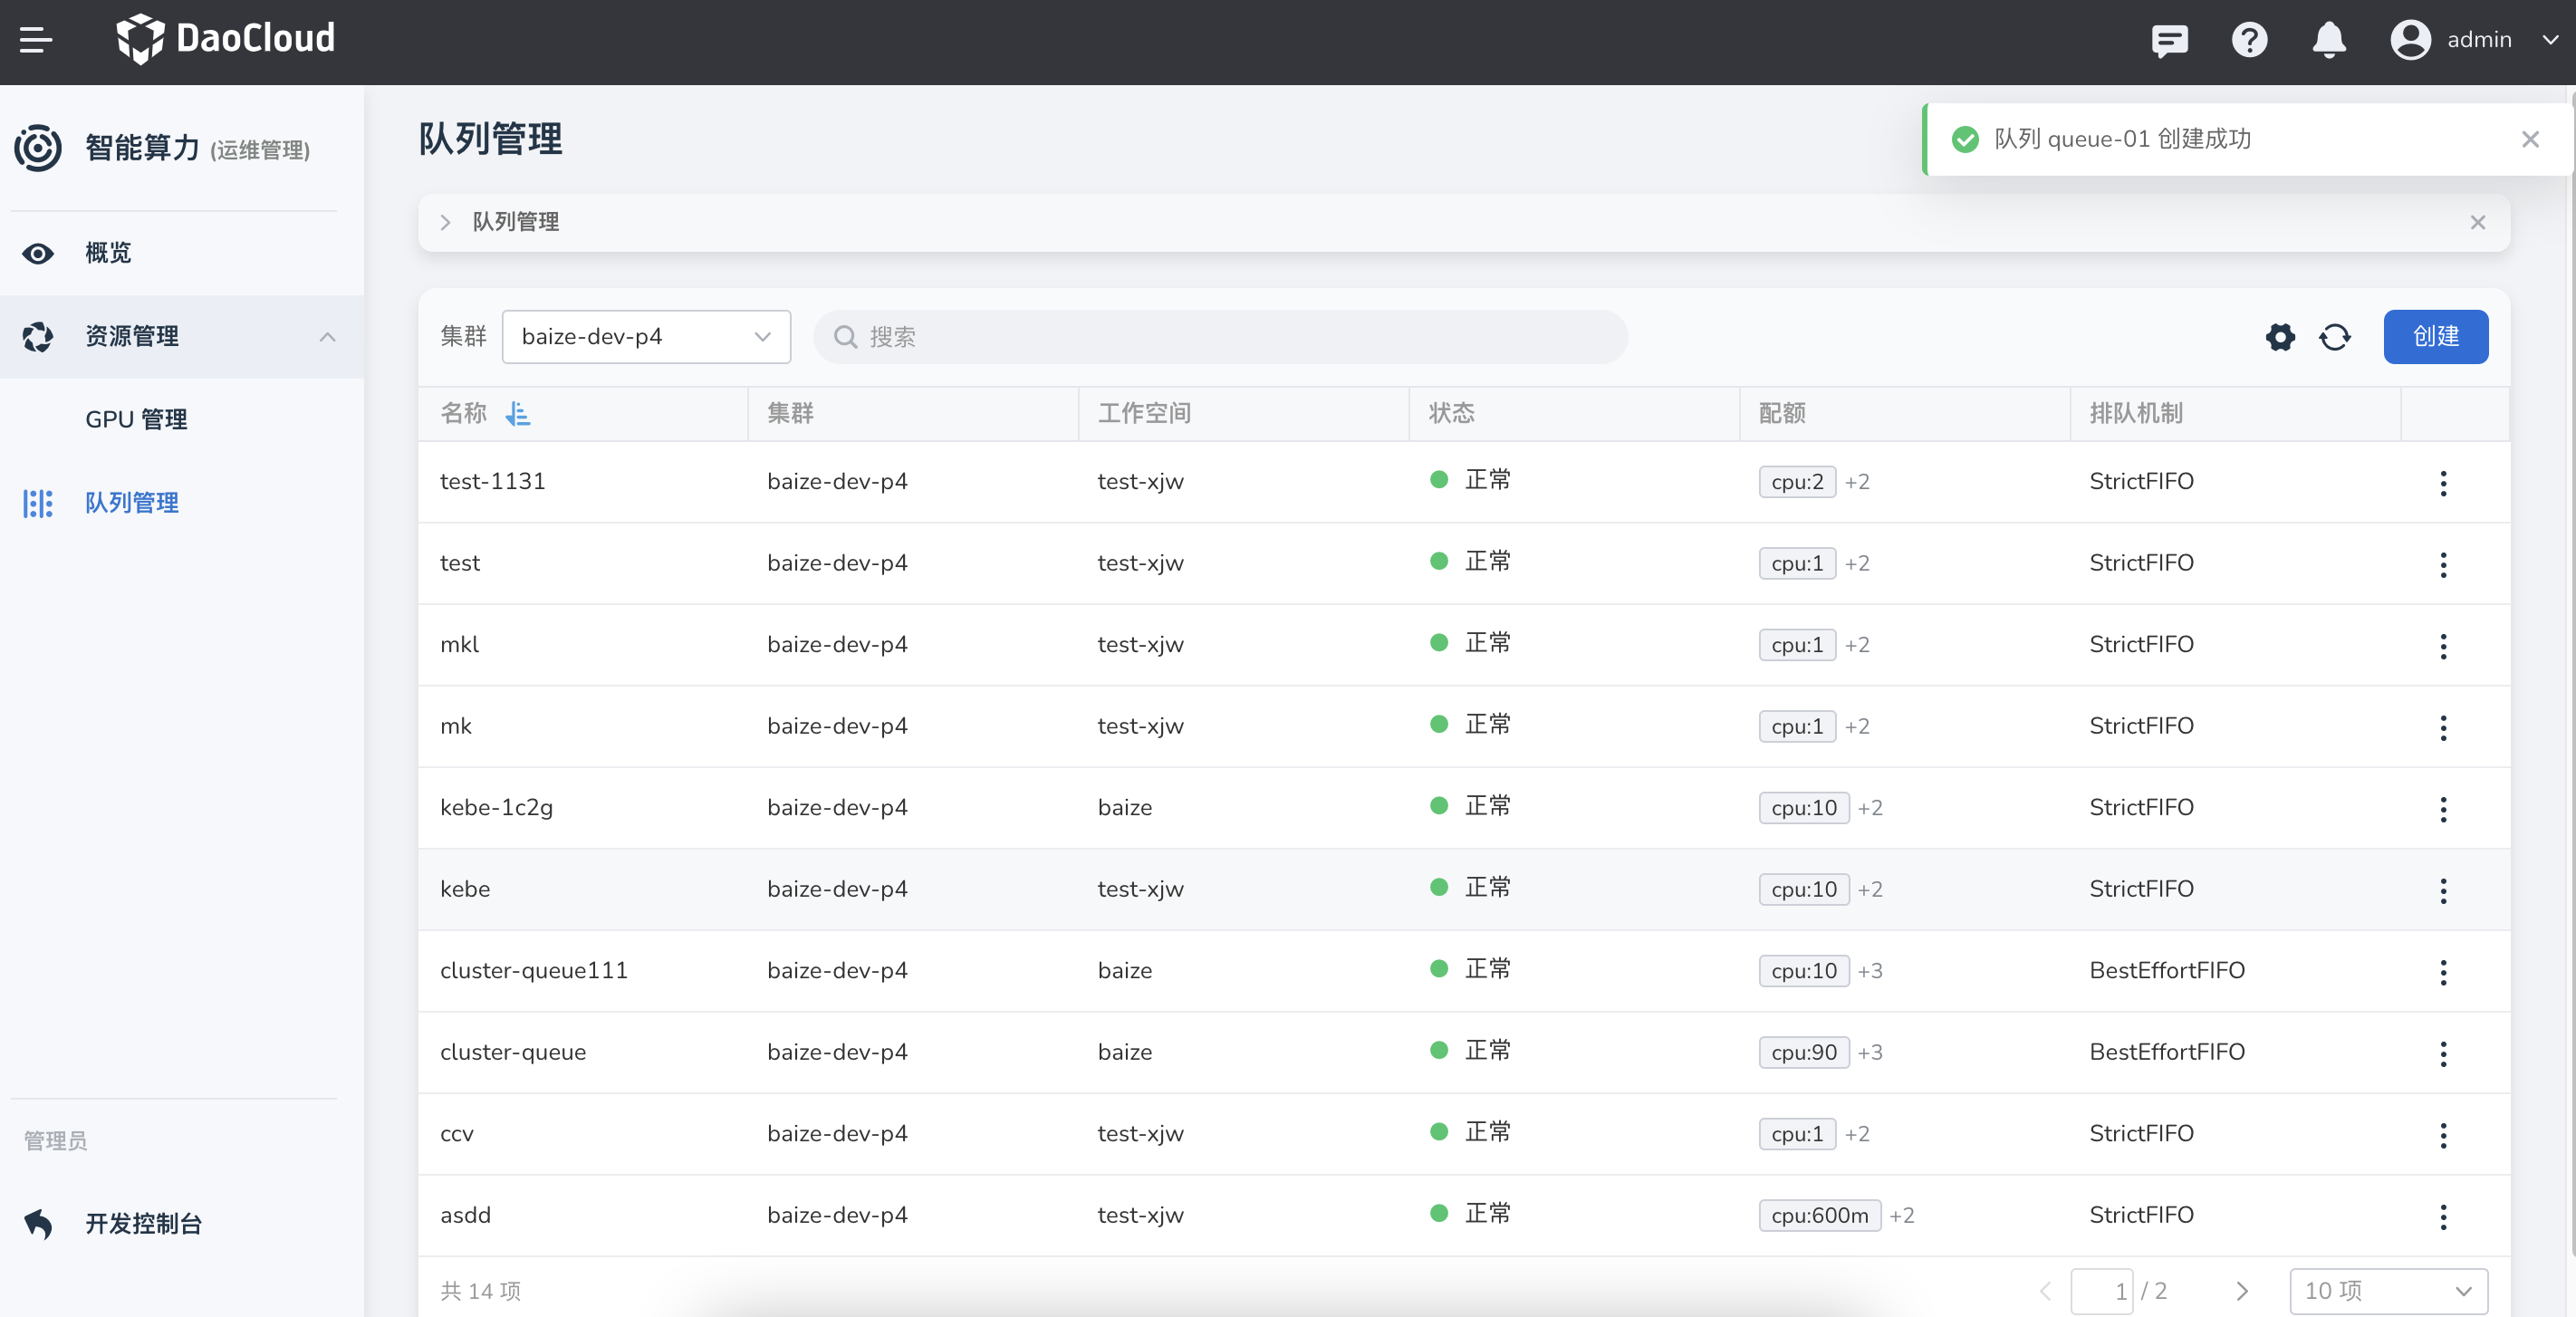Open the 集群 baize-dev-p4 dropdown
This screenshot has width=2576, height=1317.
pyautogui.click(x=646, y=337)
